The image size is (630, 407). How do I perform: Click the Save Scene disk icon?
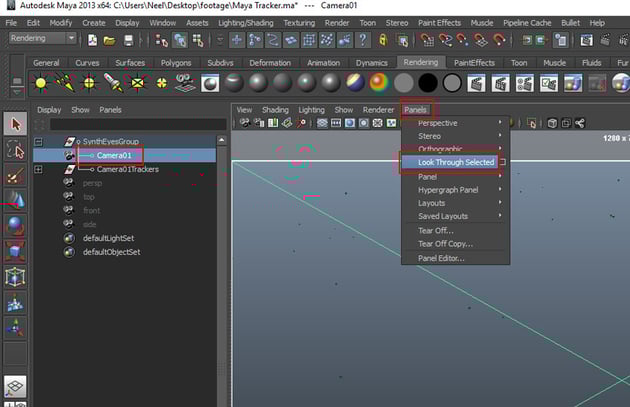(128, 40)
